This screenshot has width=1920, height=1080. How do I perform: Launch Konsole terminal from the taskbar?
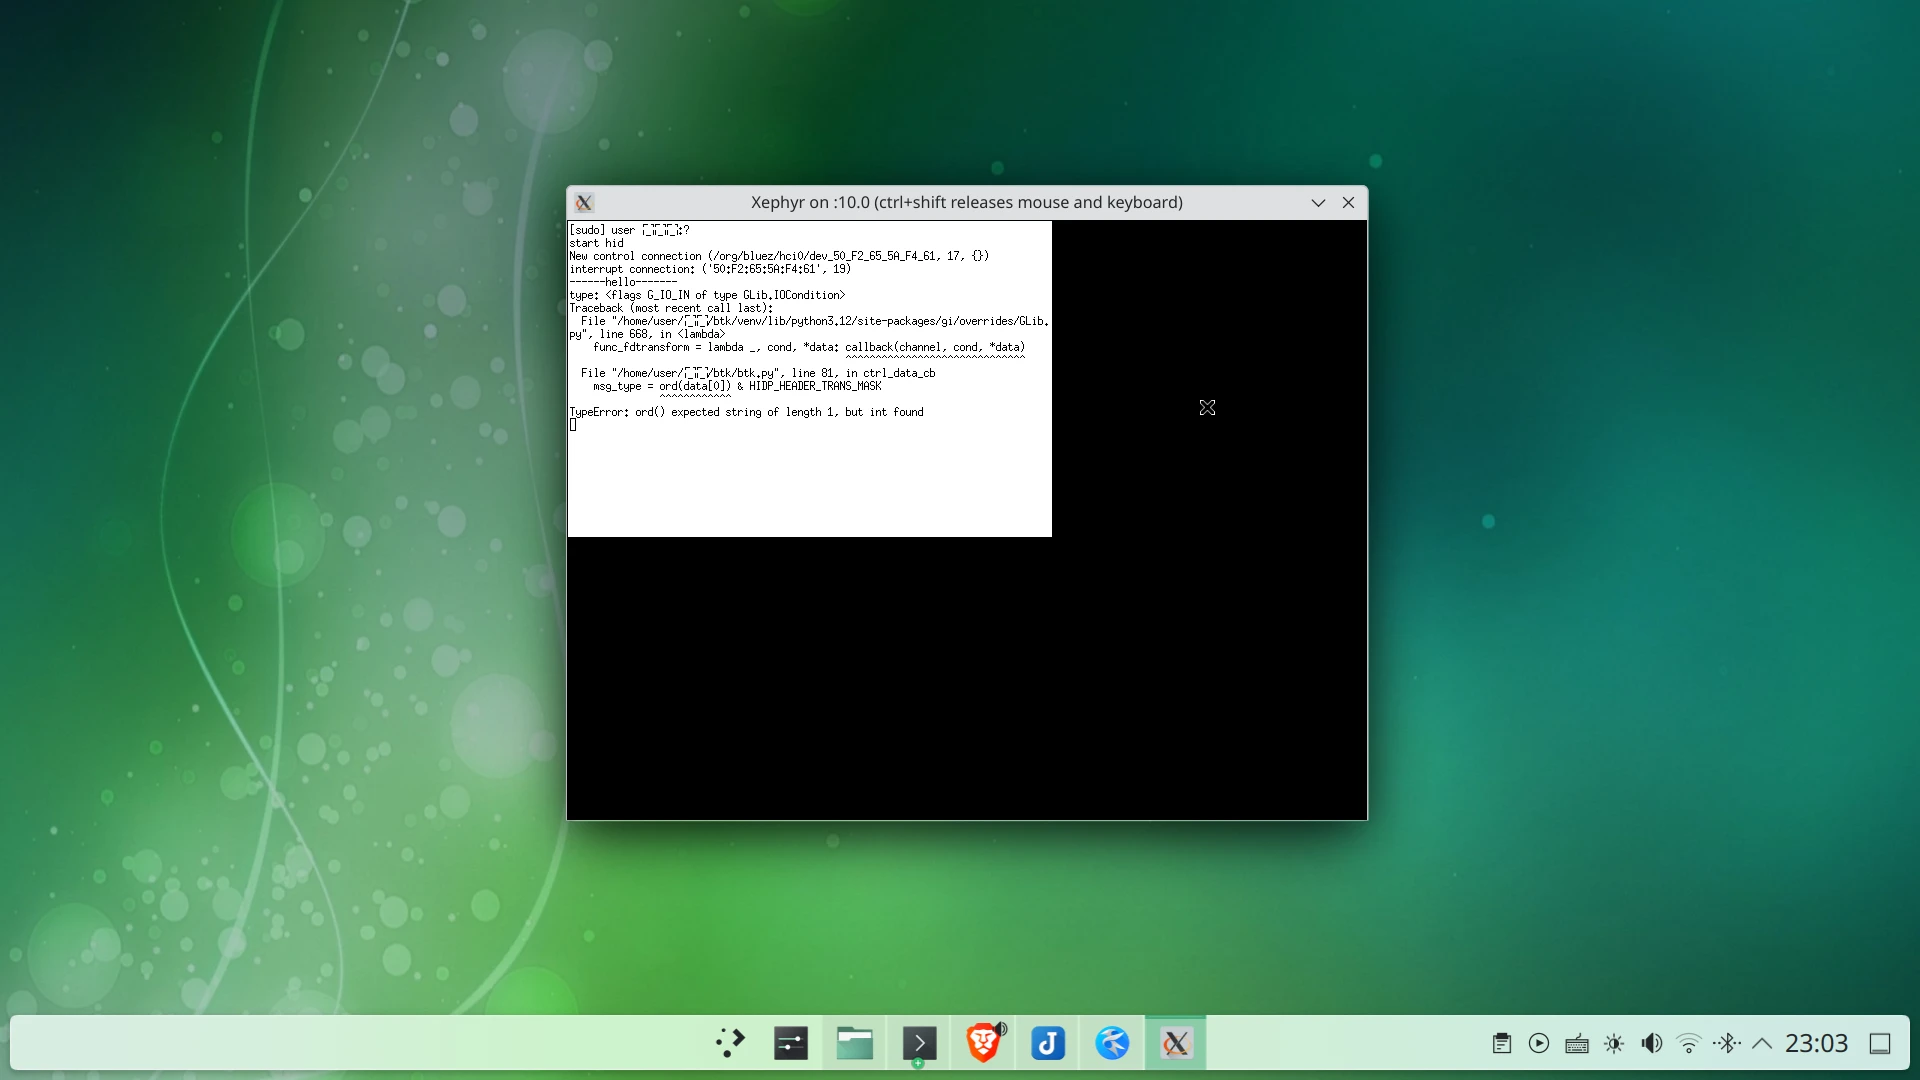point(919,1043)
